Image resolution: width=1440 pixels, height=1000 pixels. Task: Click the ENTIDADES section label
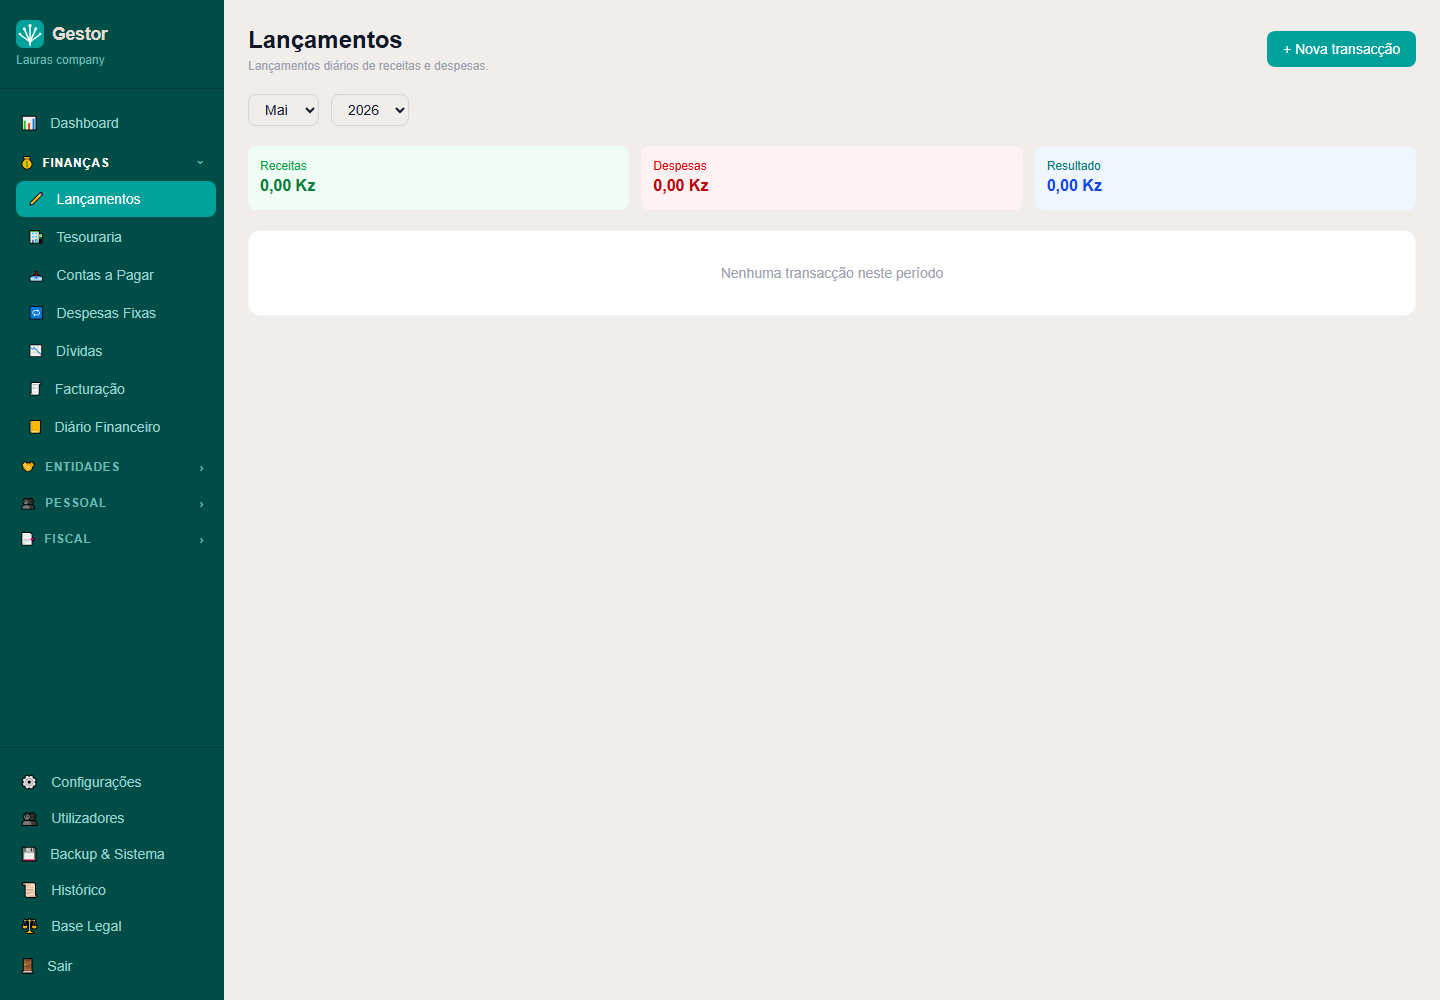click(82, 467)
